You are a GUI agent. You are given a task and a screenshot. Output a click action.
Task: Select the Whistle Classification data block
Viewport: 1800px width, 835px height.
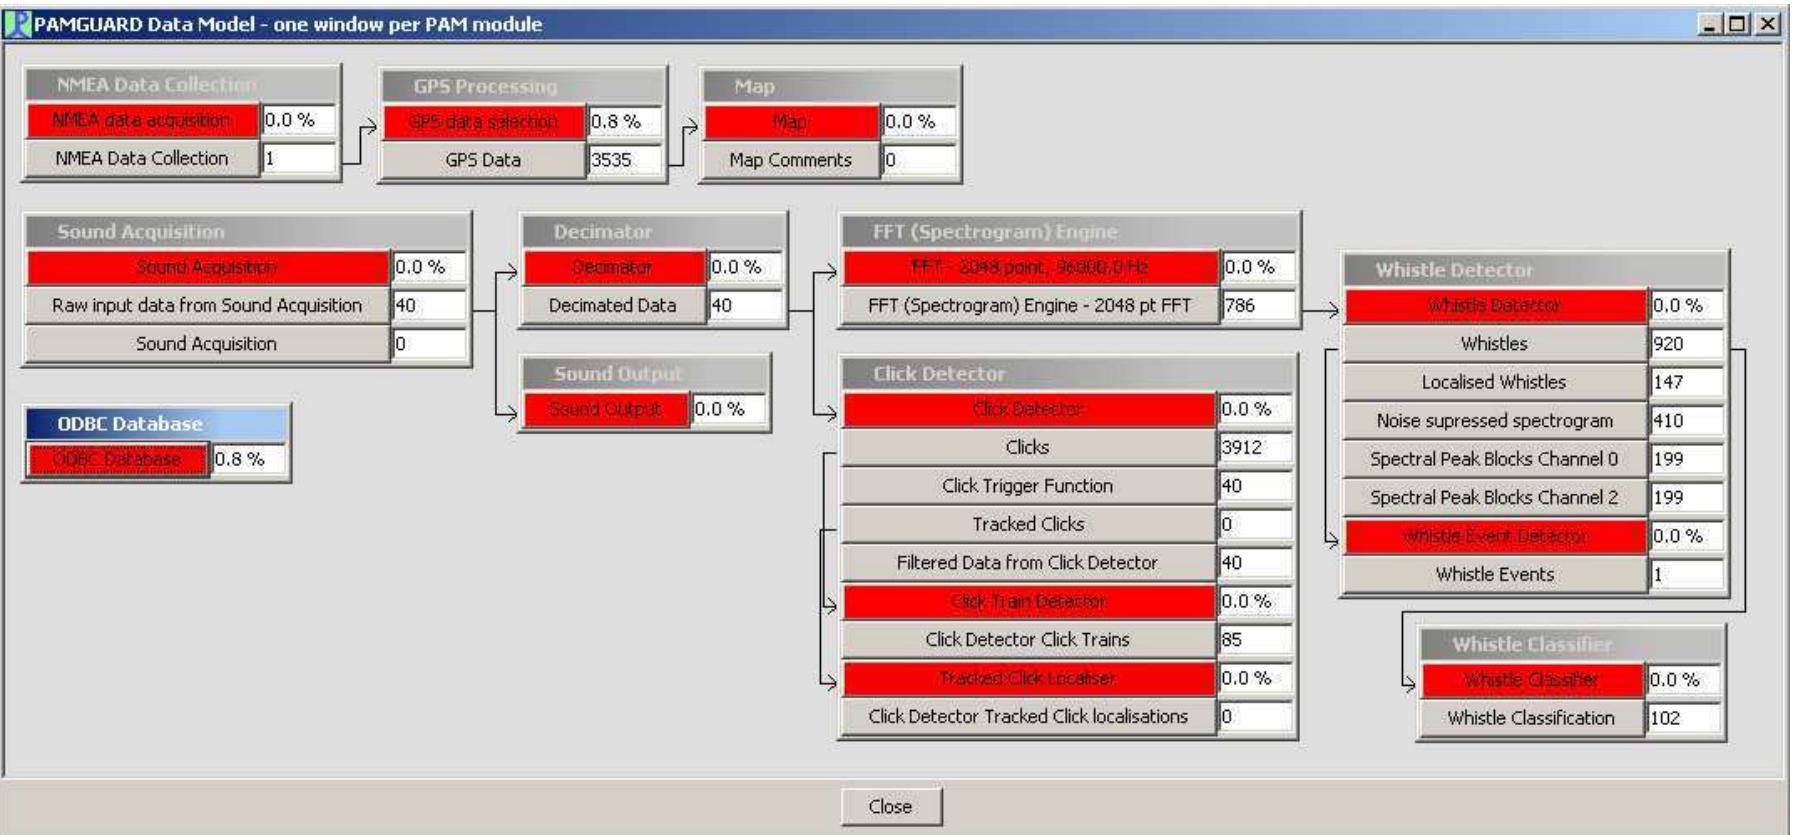1532,718
